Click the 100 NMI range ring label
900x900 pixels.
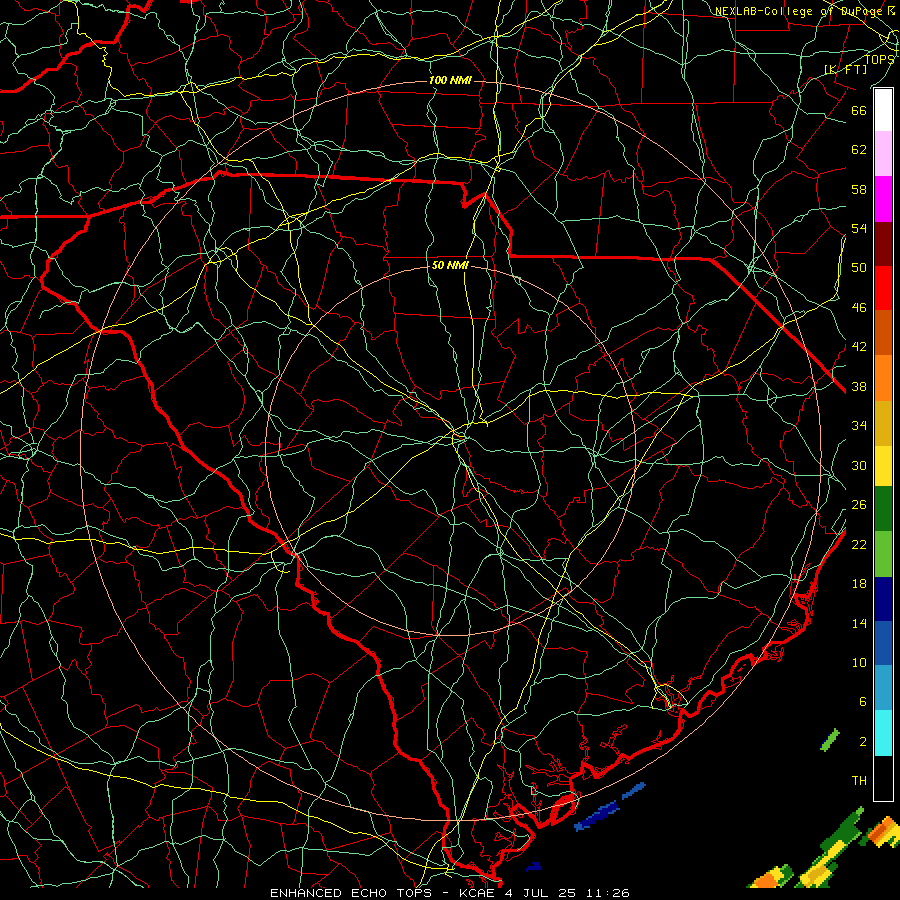tap(450, 80)
